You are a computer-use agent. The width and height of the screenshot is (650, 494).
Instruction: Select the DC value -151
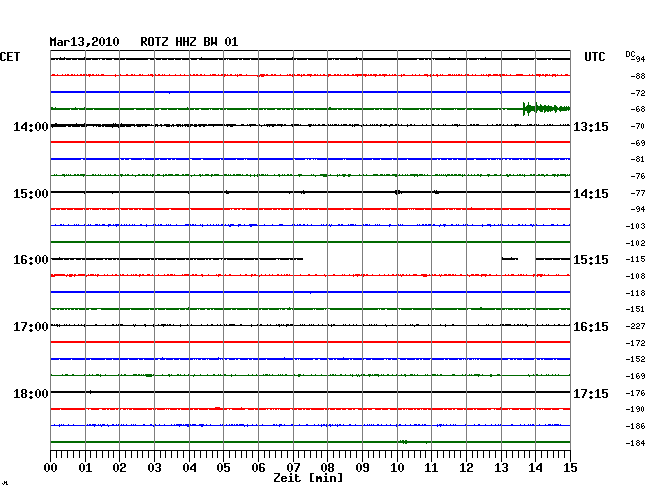[635, 309]
